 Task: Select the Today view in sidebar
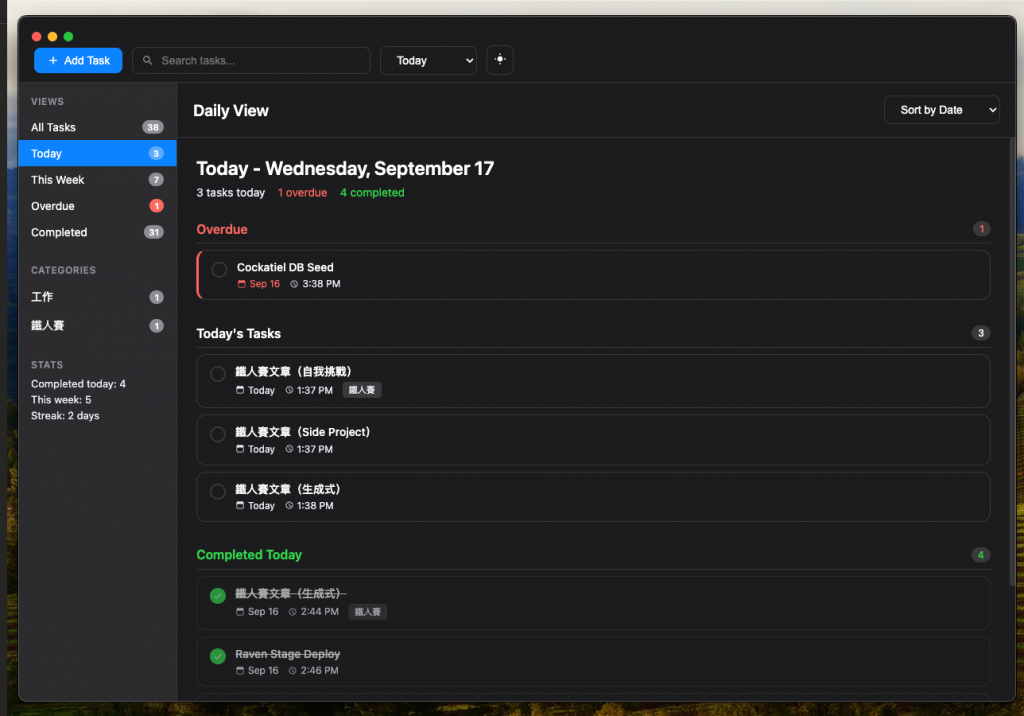coord(97,154)
